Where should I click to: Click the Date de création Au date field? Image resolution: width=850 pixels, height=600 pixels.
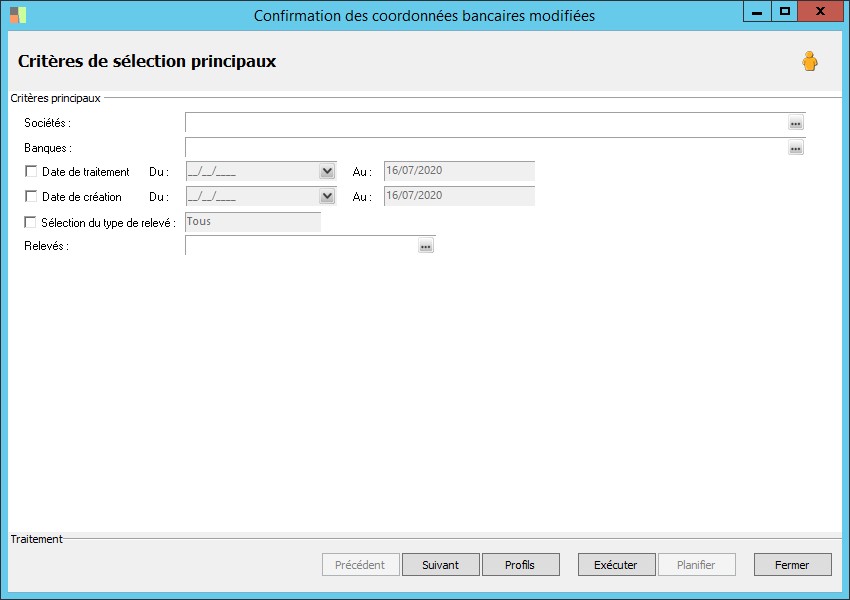click(459, 196)
